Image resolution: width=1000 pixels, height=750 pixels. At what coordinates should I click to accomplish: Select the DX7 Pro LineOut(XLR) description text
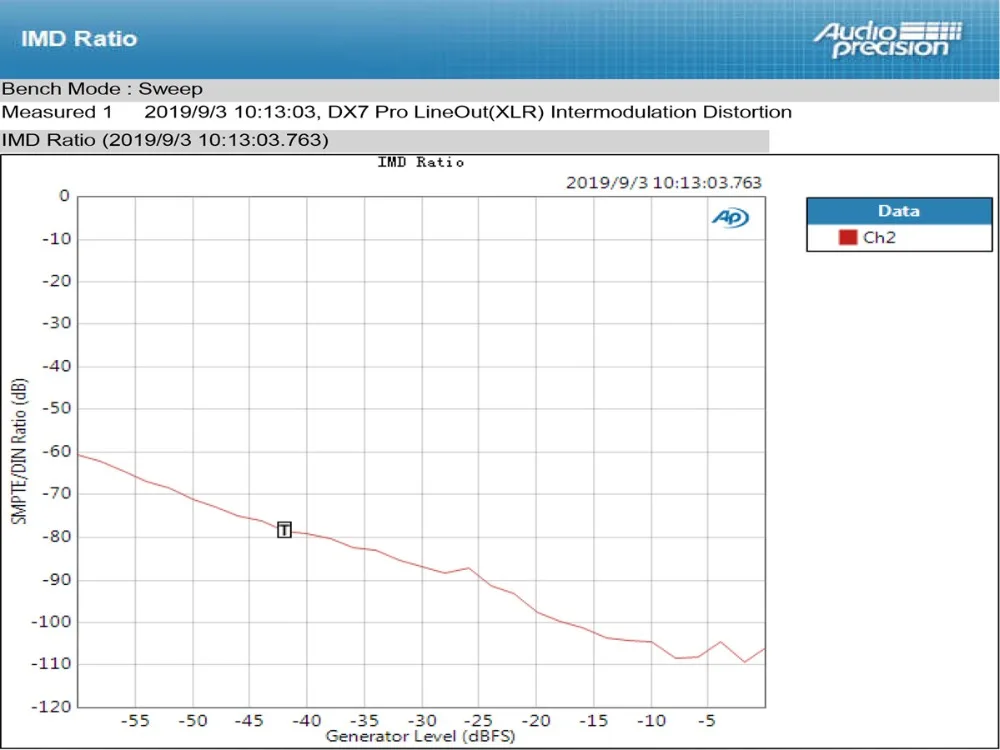coord(559,112)
